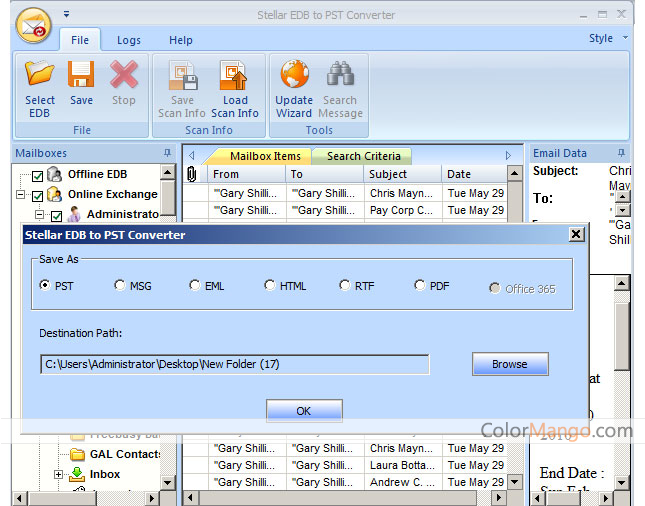The width and height of the screenshot is (645, 506).
Task: Click the Destination Path text field
Action: point(234,365)
